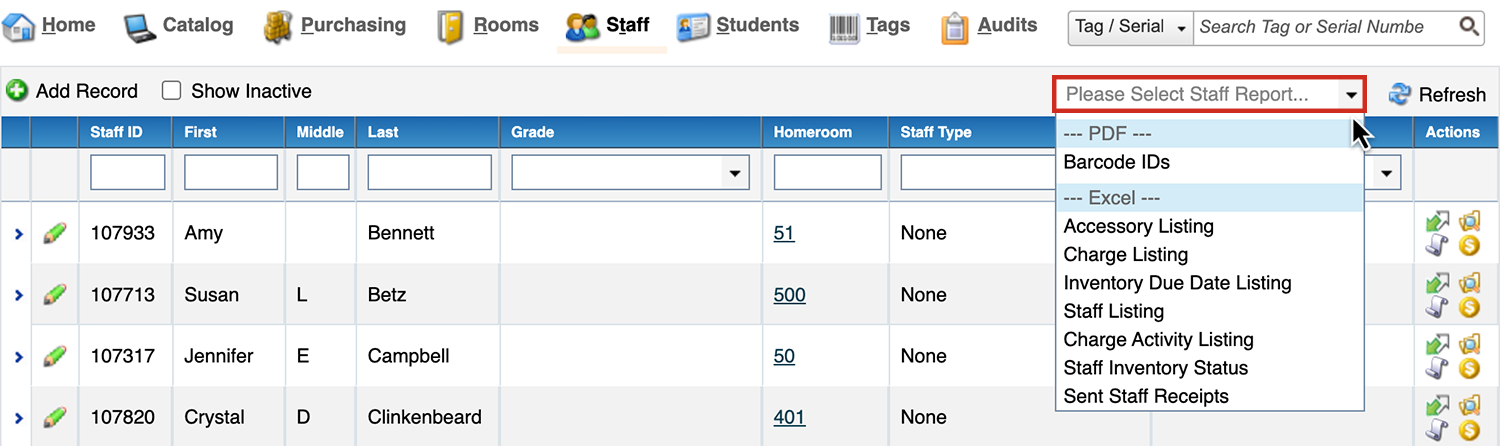Click the receipt scroll icon in Campbell's row

click(x=1437, y=368)
